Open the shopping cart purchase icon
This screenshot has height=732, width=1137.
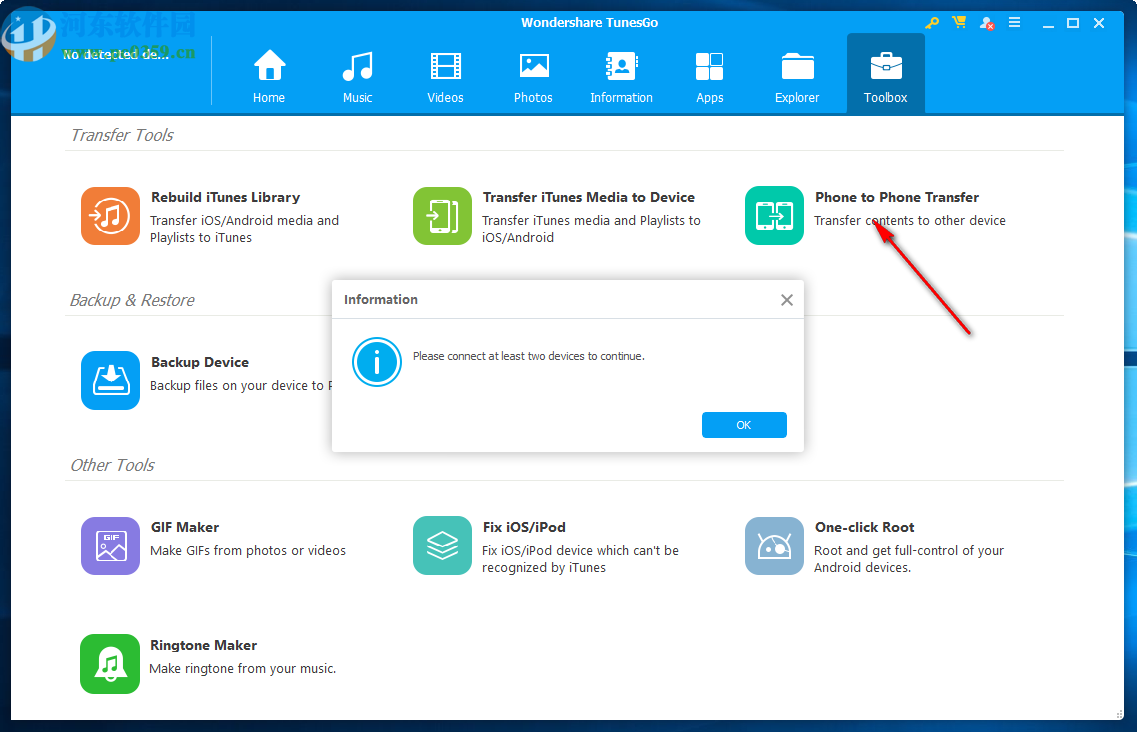(x=959, y=22)
